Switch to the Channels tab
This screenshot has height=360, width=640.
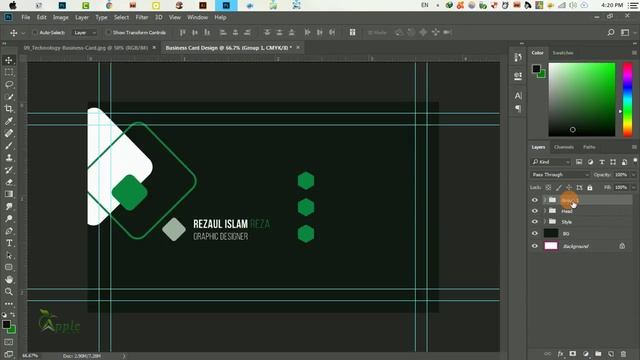point(564,147)
